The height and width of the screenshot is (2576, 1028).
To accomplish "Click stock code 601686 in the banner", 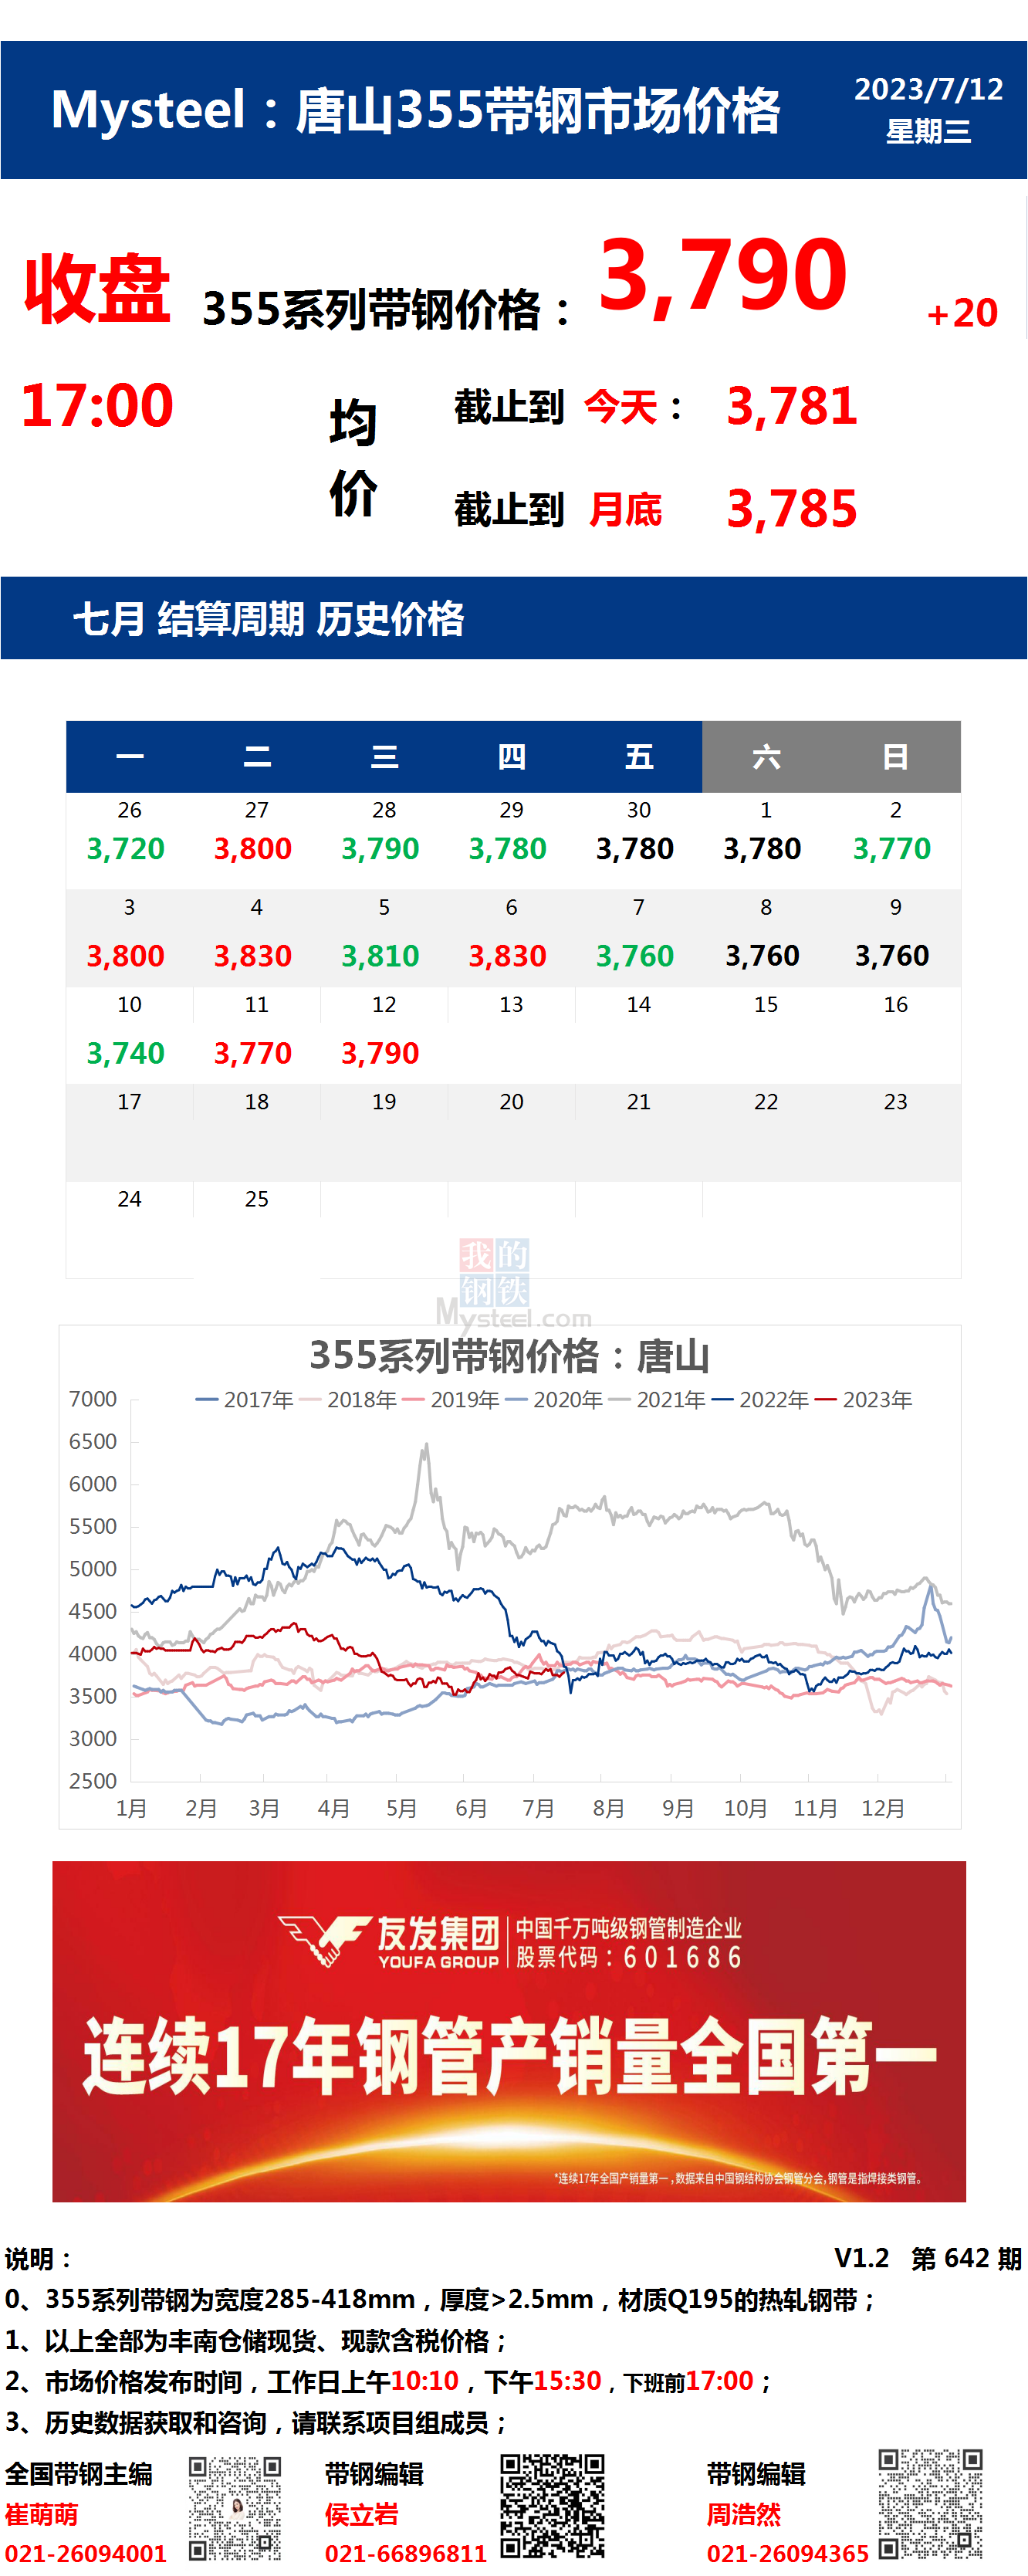I will pos(683,1958).
